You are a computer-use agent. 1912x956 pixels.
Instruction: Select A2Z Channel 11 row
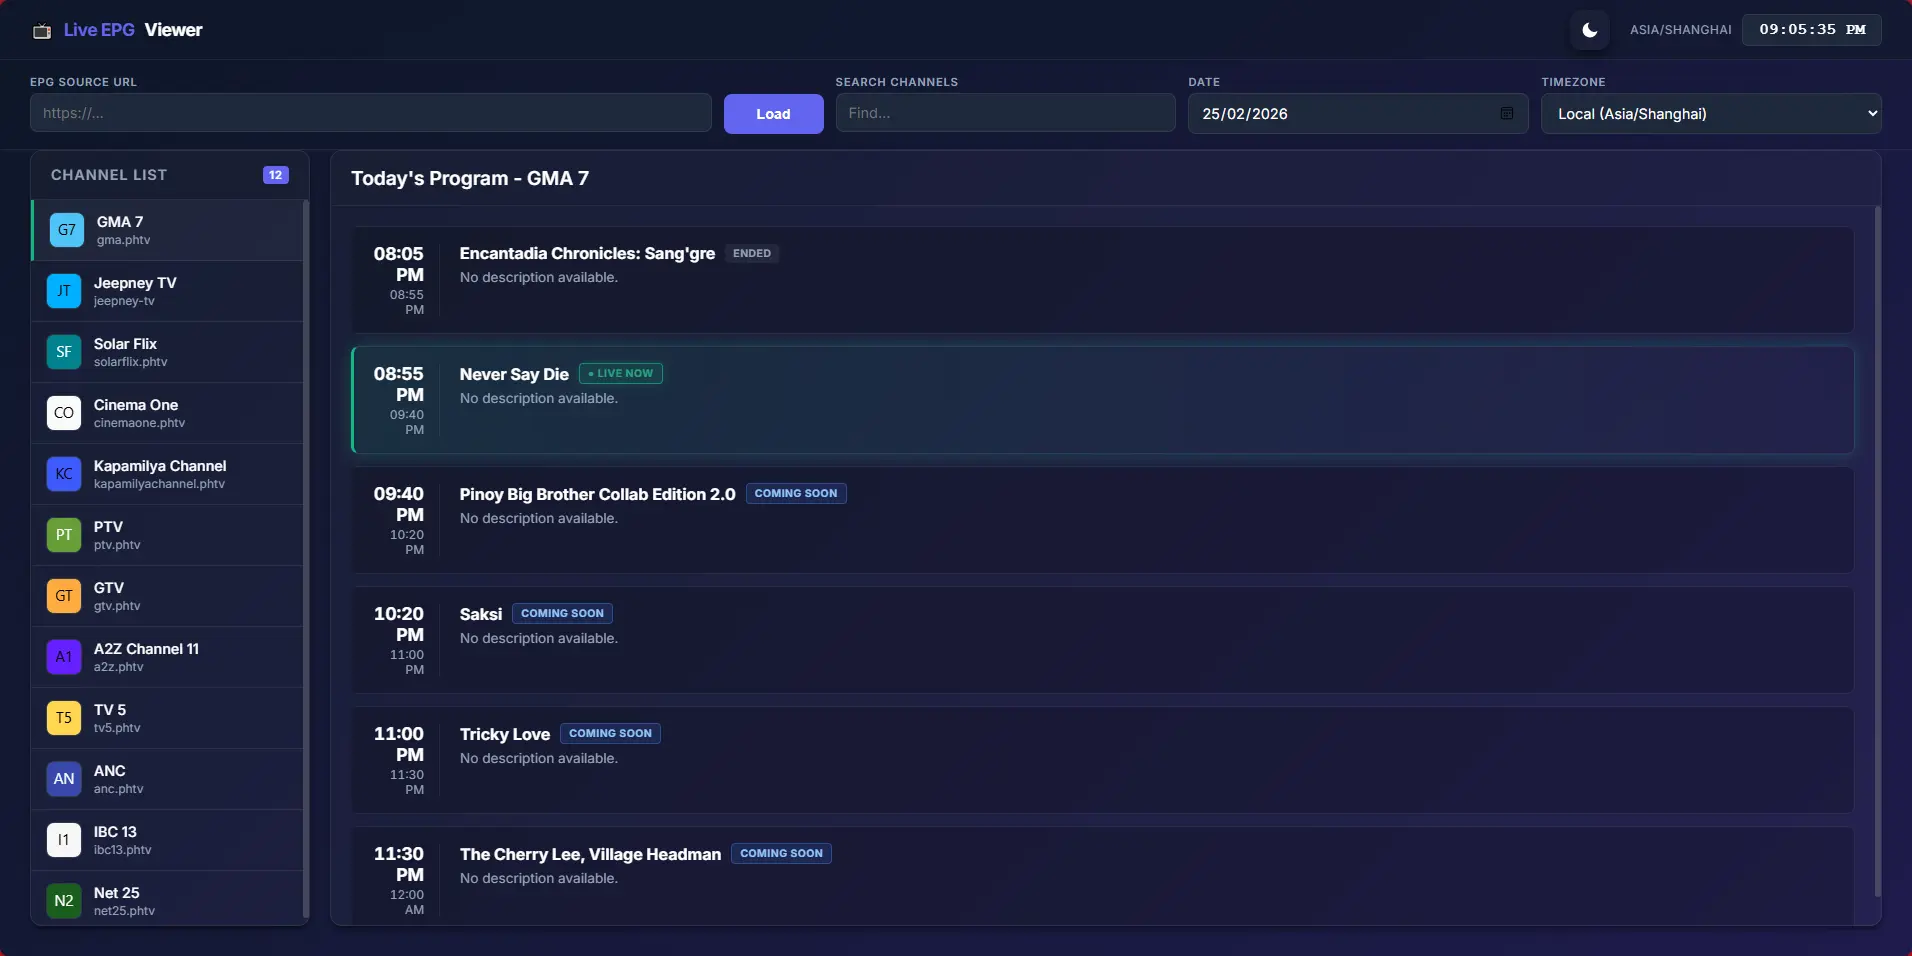click(168, 657)
